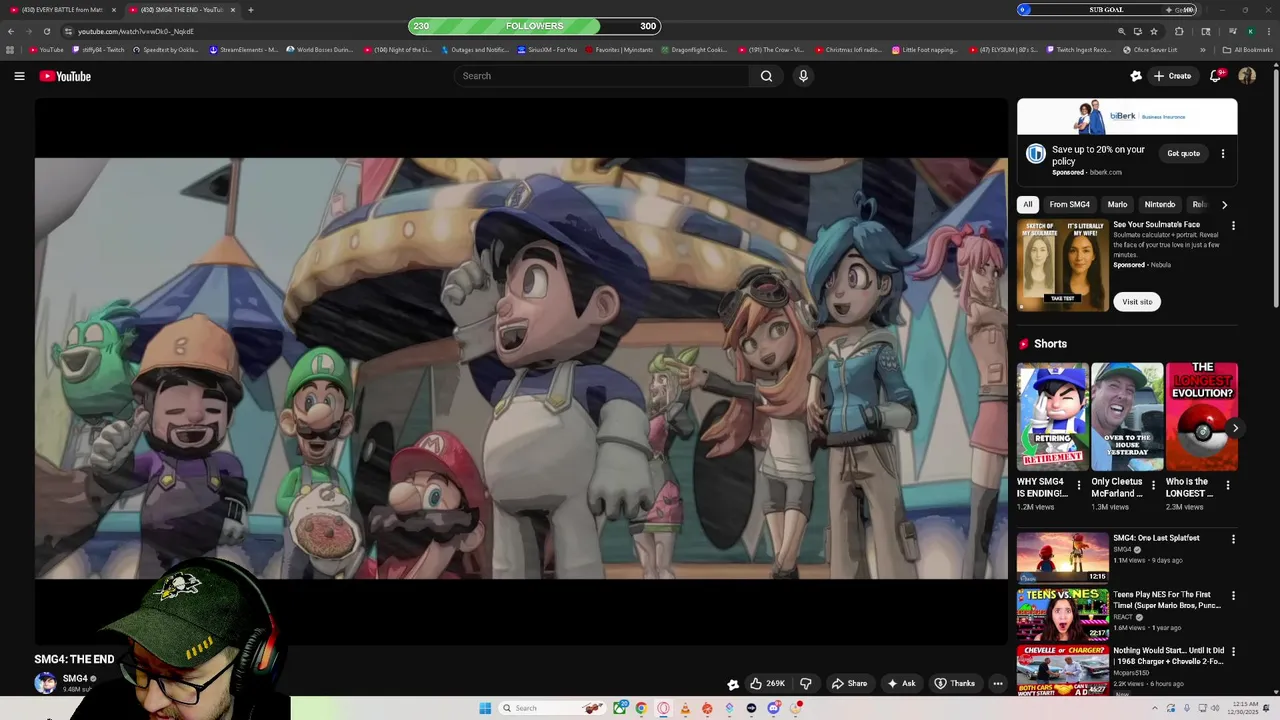Open Teens Play NES thumbnail

click(1063, 613)
